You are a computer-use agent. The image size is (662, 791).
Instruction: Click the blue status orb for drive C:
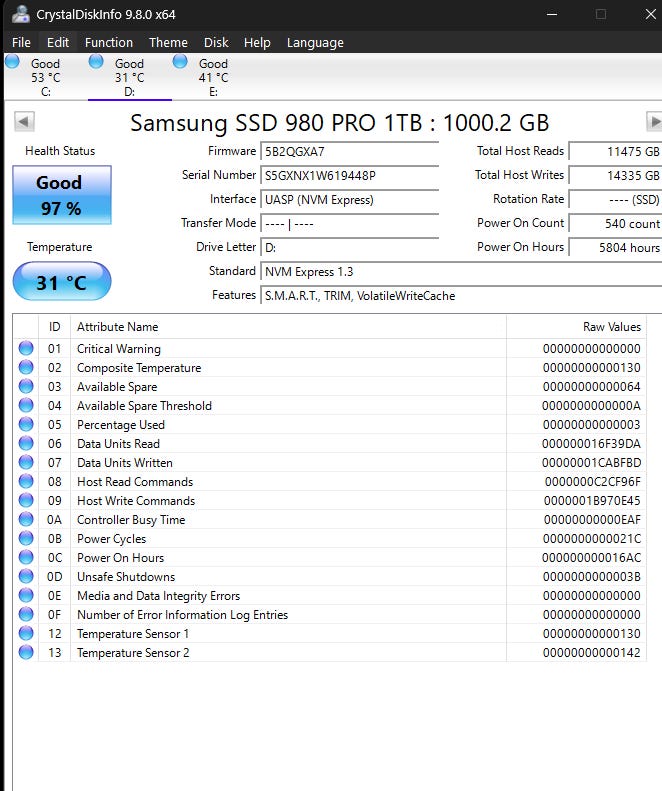pyautogui.click(x=12, y=62)
